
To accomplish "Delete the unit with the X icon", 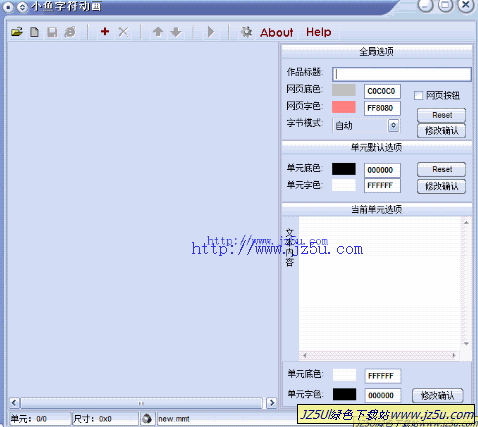I will tap(123, 32).
